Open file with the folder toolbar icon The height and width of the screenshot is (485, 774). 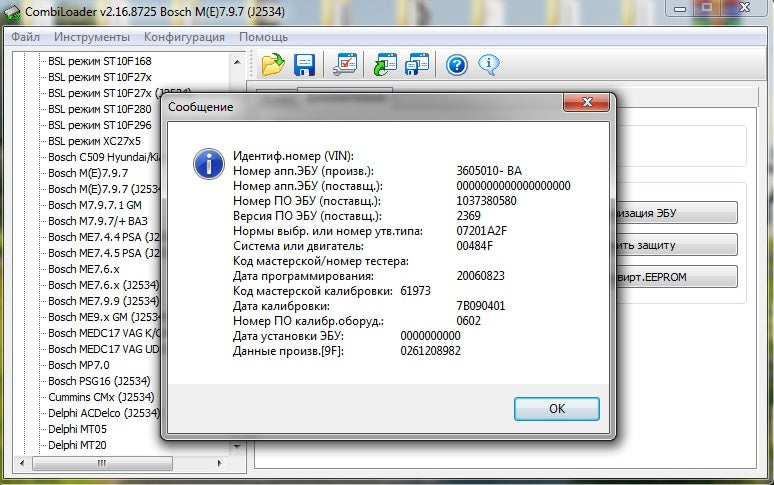click(273, 65)
